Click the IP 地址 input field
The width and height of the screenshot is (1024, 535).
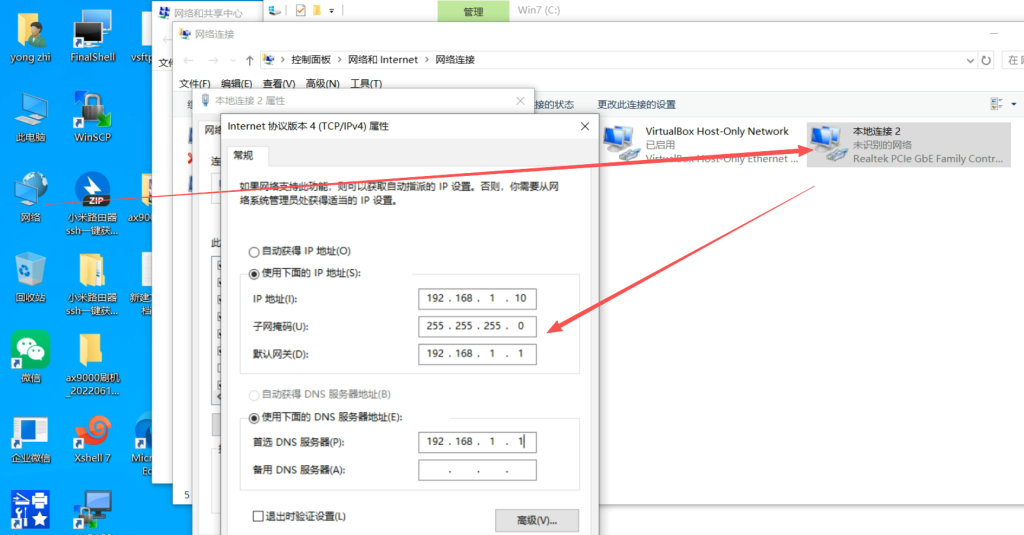[x=477, y=299]
